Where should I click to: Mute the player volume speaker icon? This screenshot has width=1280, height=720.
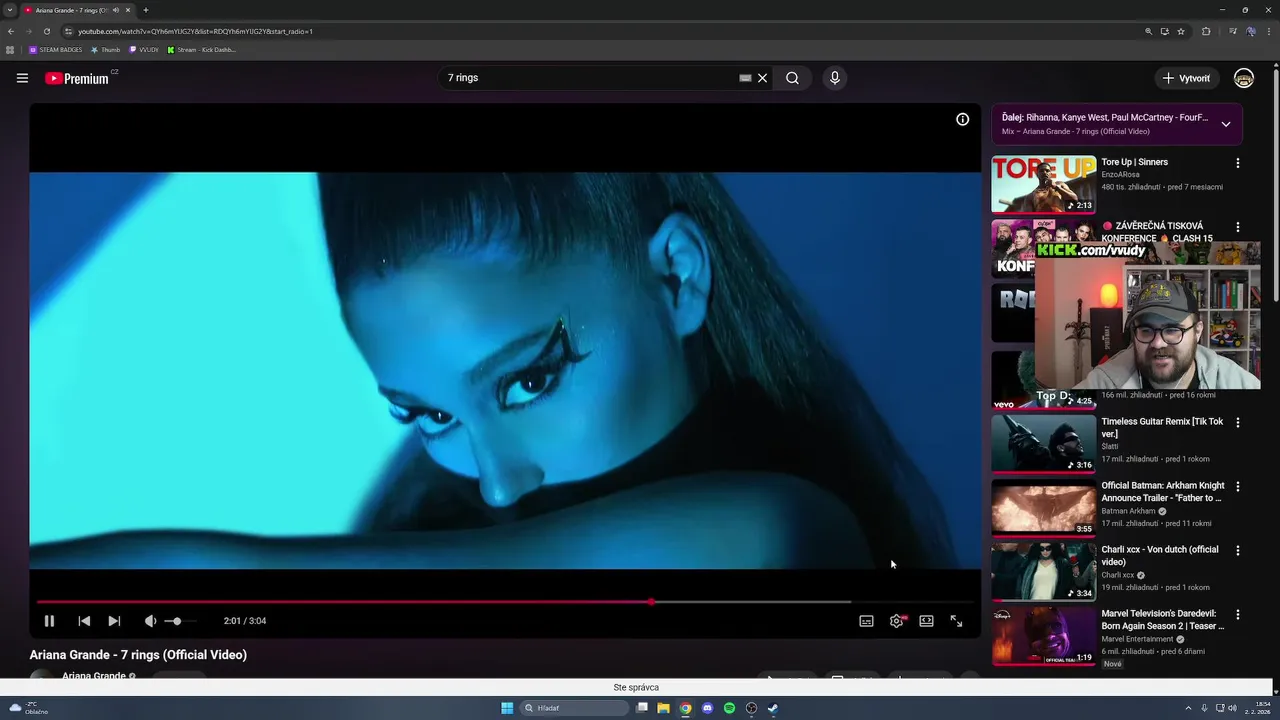coord(150,621)
